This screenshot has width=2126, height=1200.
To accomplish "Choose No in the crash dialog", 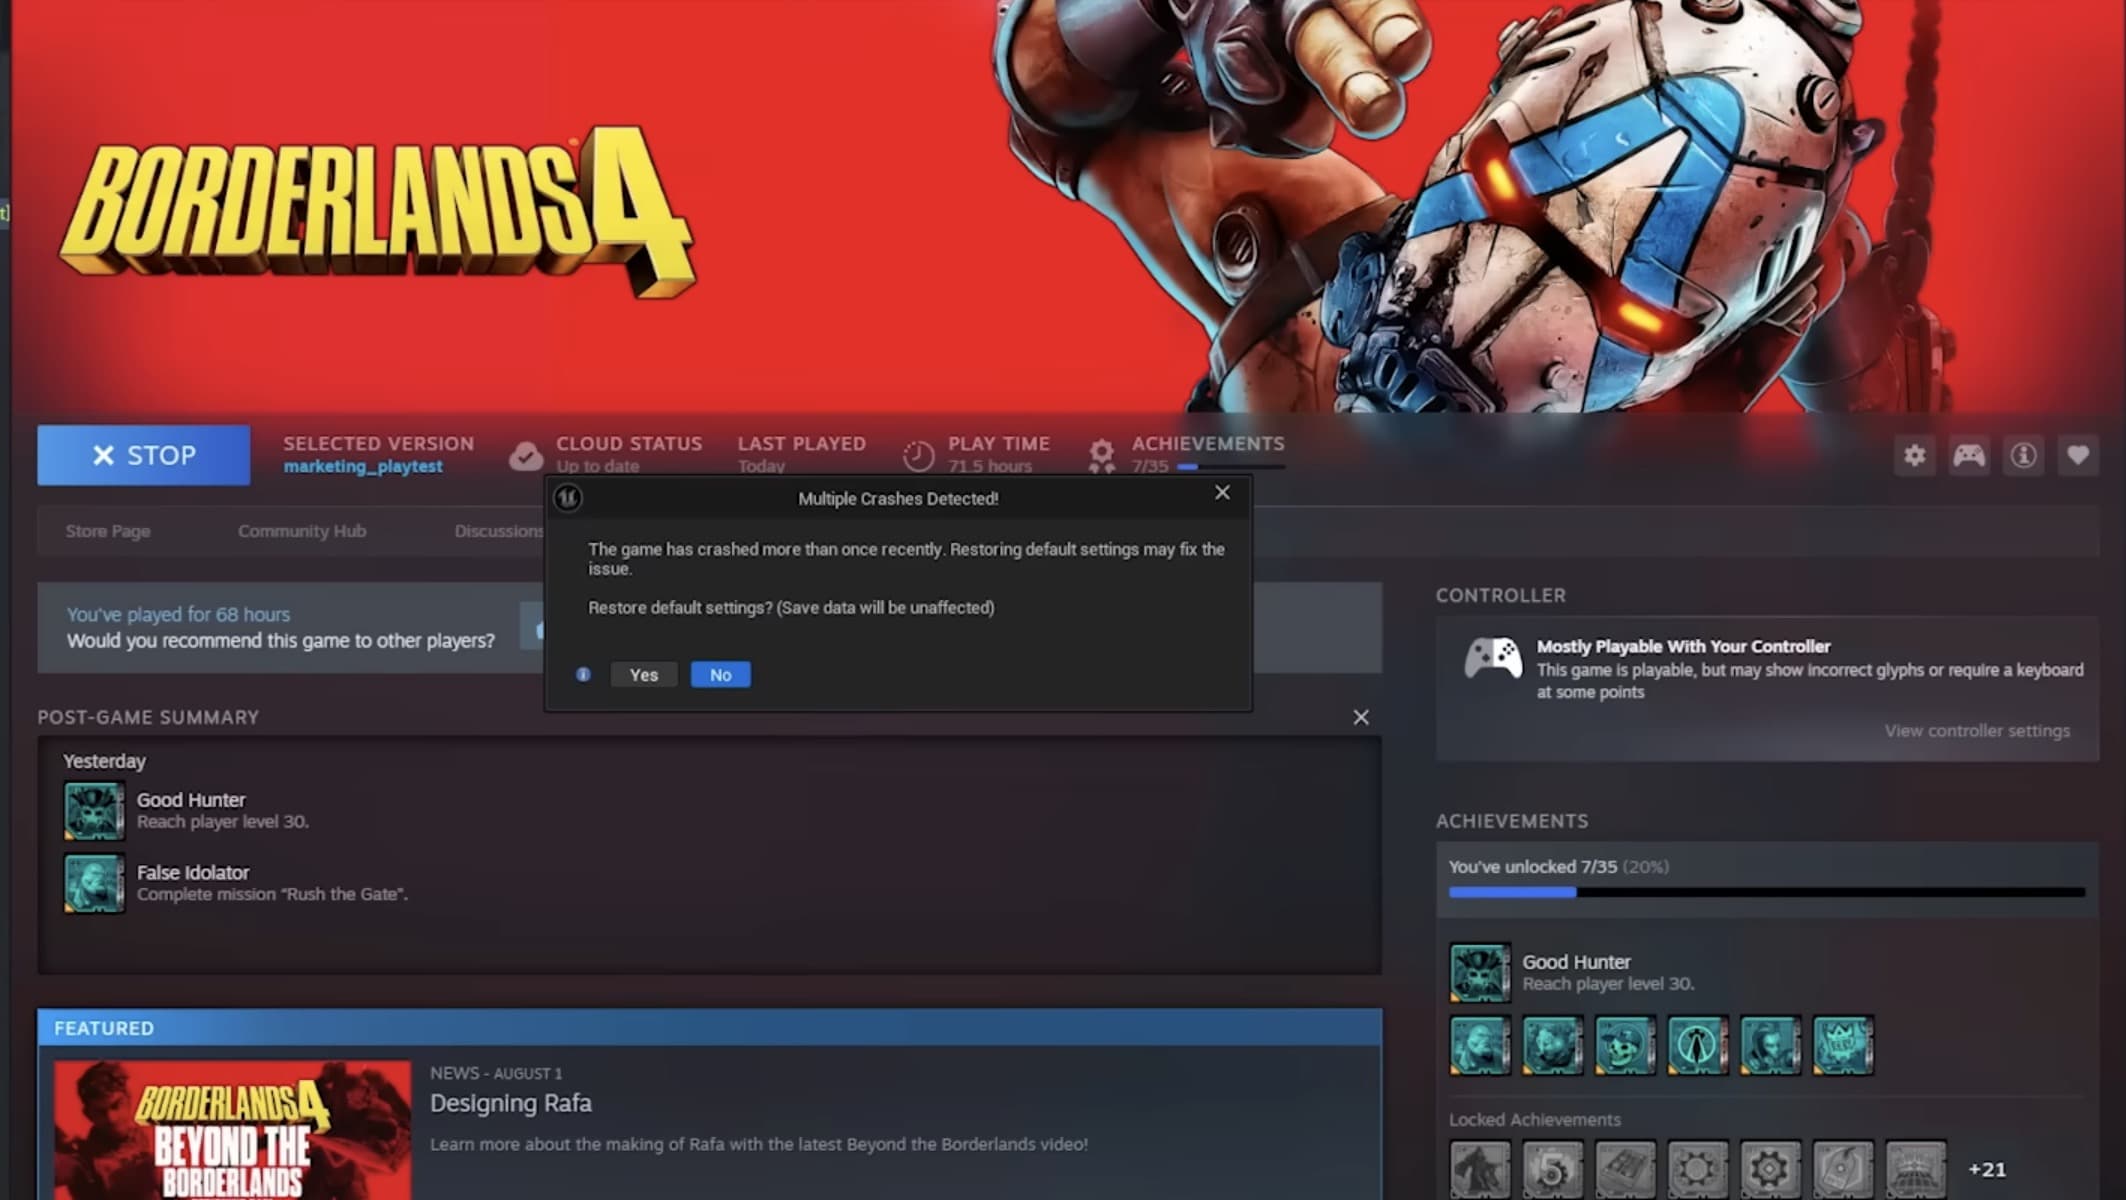I will click(x=720, y=675).
